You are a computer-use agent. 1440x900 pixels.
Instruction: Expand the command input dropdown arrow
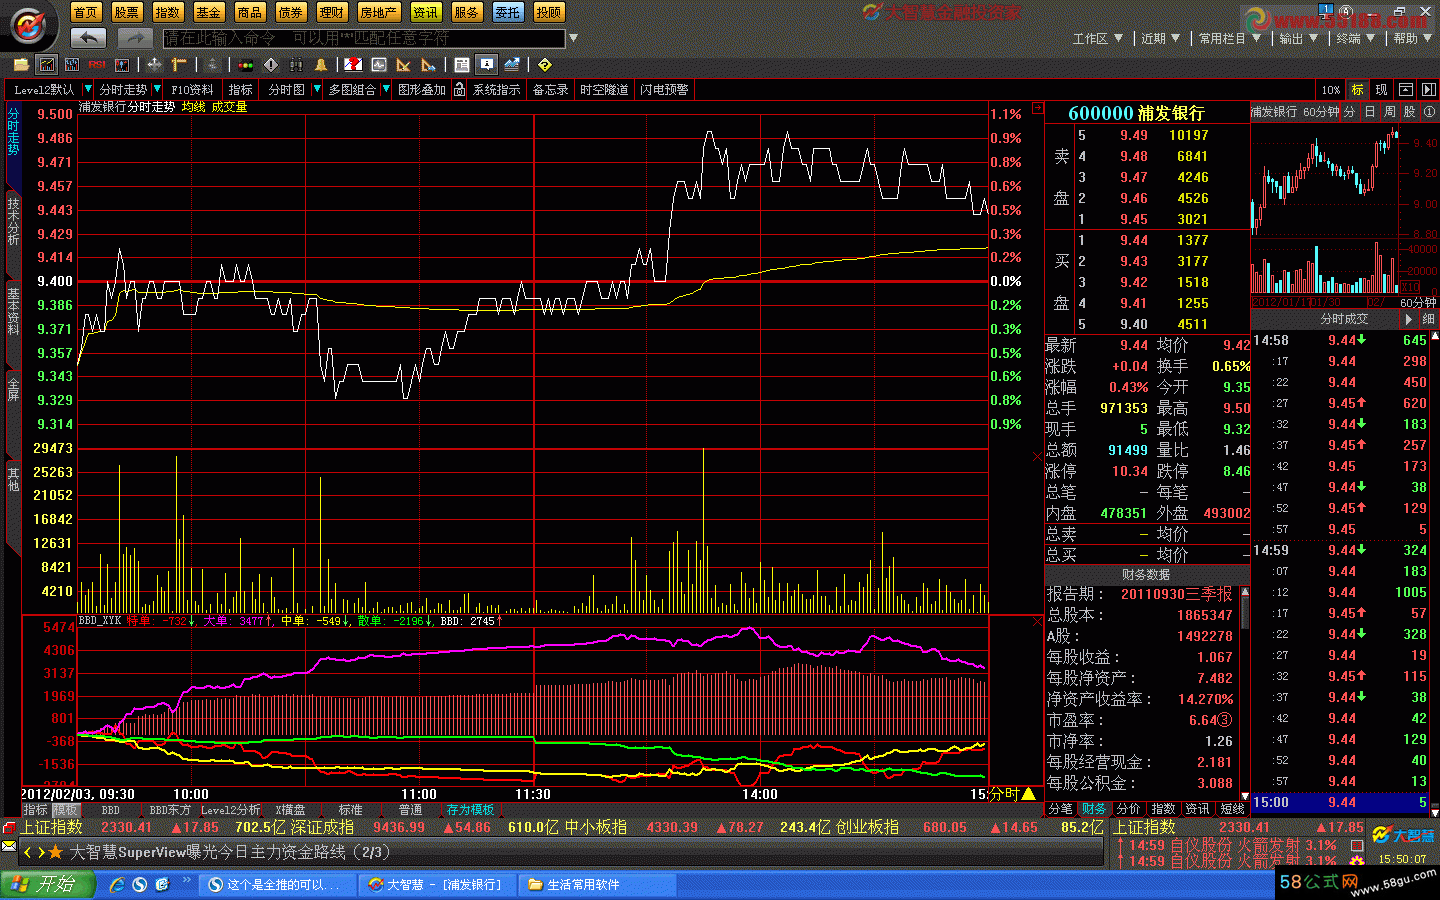(x=573, y=38)
